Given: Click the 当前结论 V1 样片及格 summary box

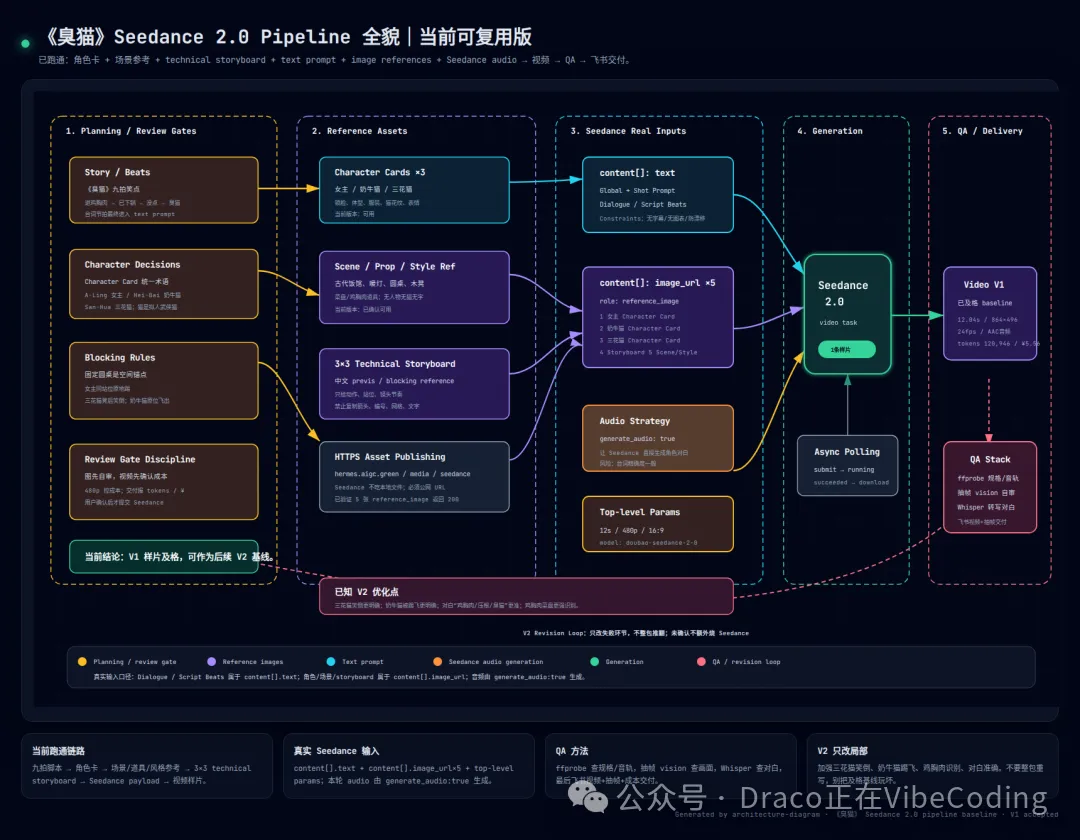Looking at the screenshot, I should click(x=164, y=556).
